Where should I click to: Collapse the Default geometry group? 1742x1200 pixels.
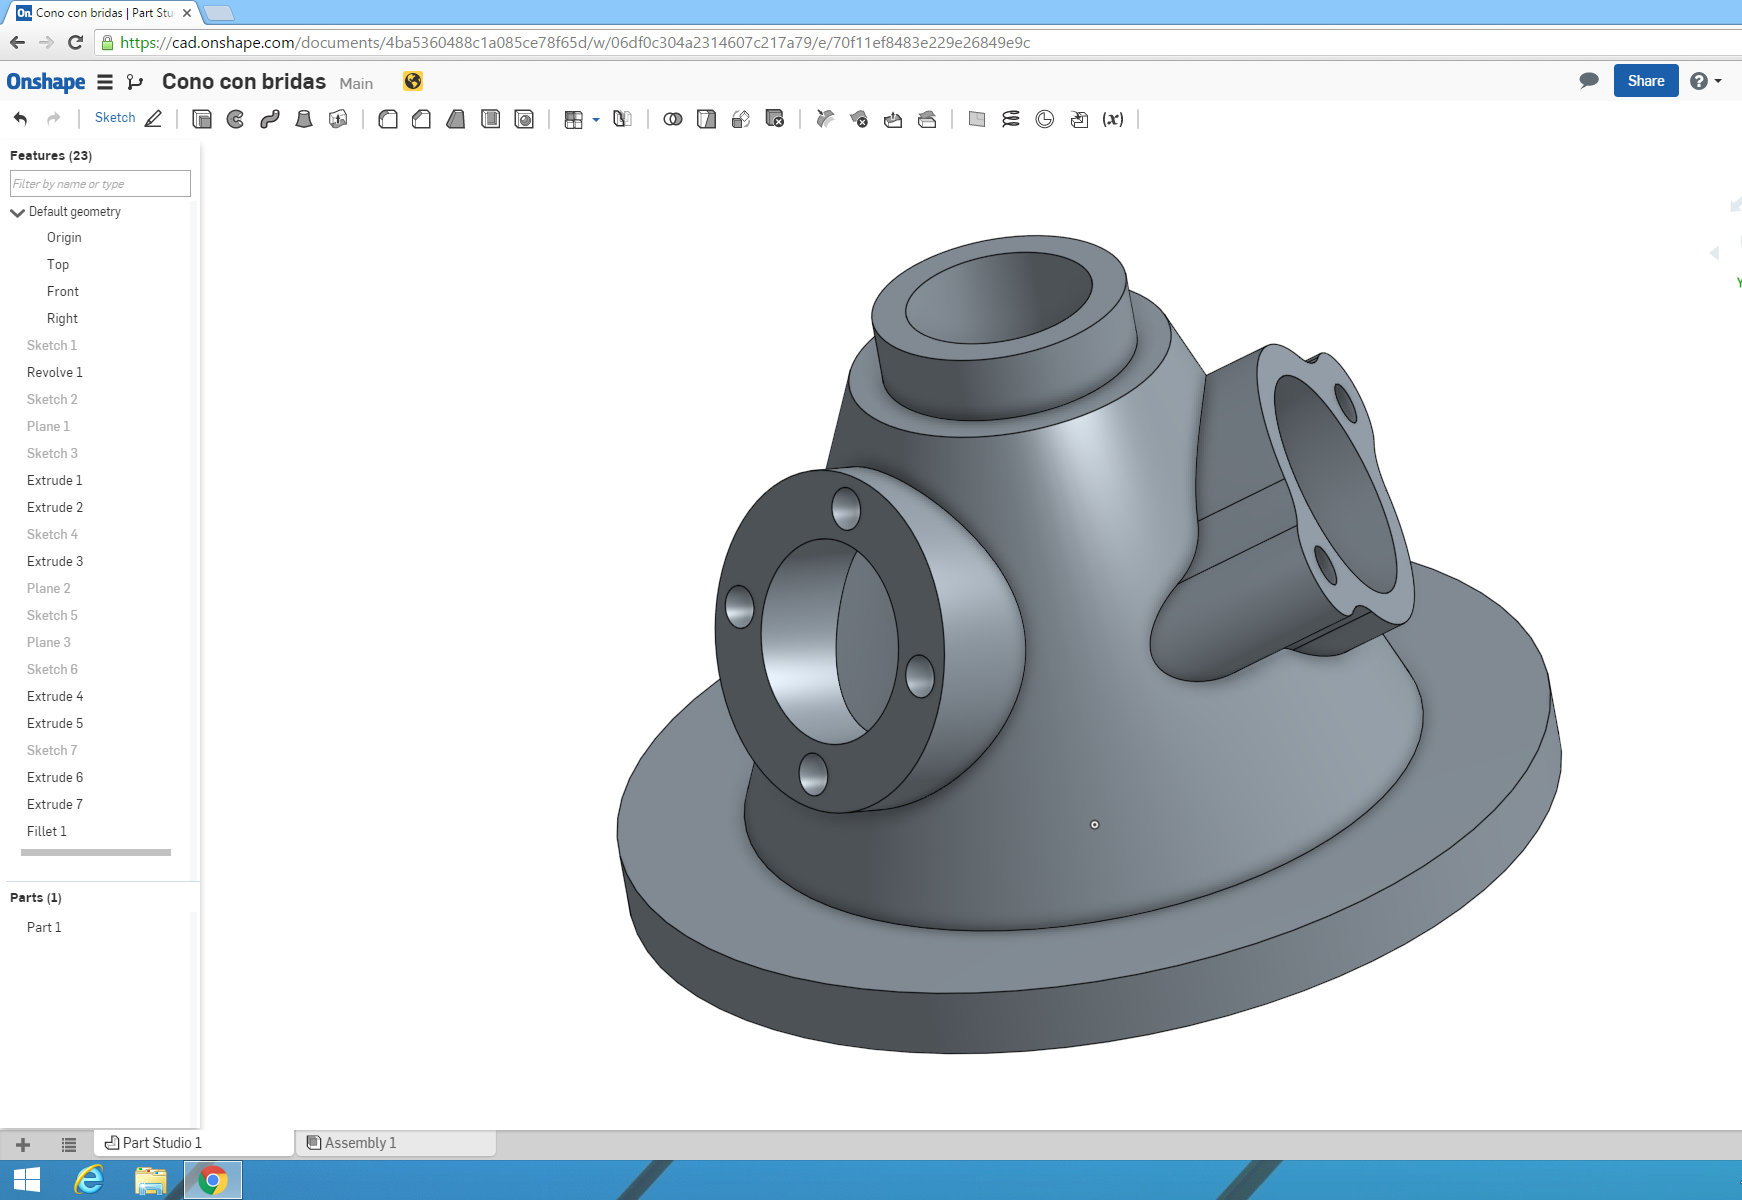[x=17, y=212]
